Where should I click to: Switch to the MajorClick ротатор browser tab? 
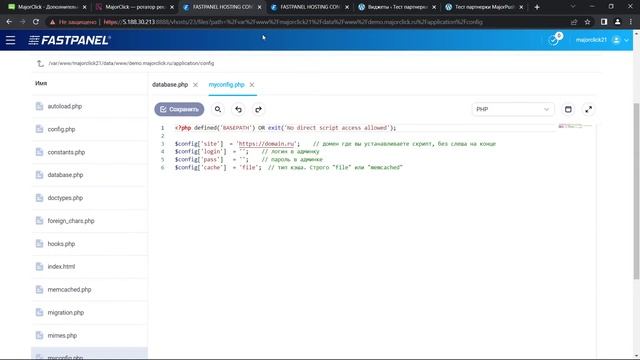click(135, 7)
